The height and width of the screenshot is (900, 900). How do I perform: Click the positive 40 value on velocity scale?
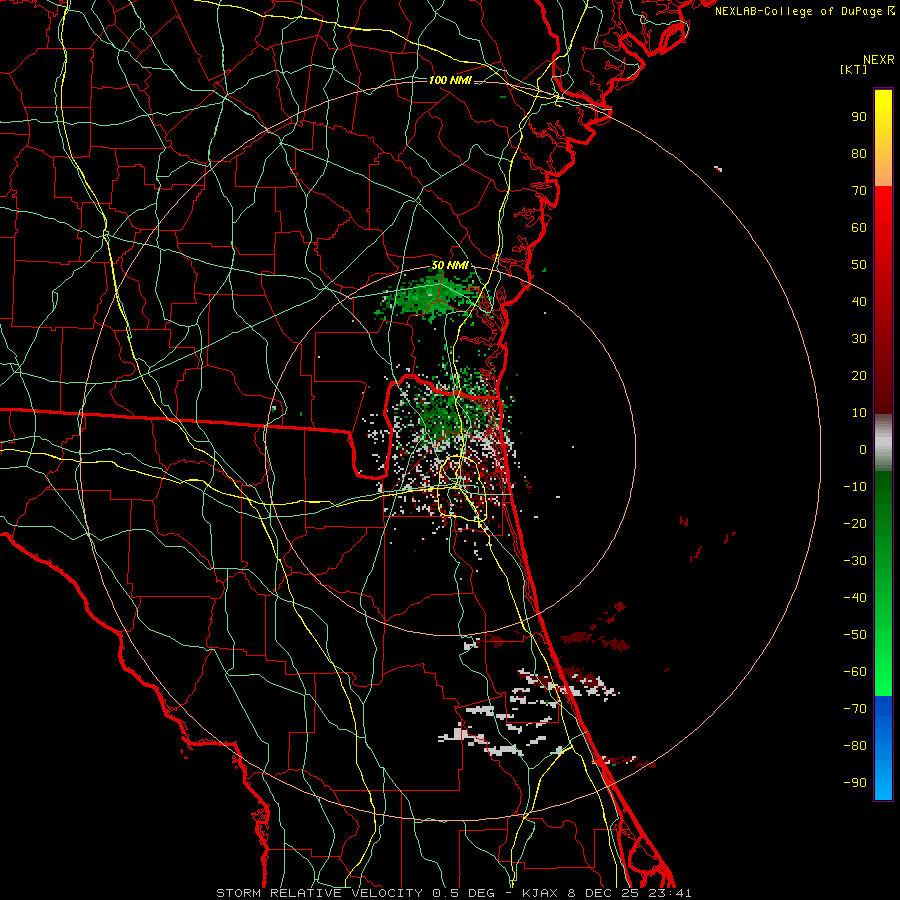859,302
